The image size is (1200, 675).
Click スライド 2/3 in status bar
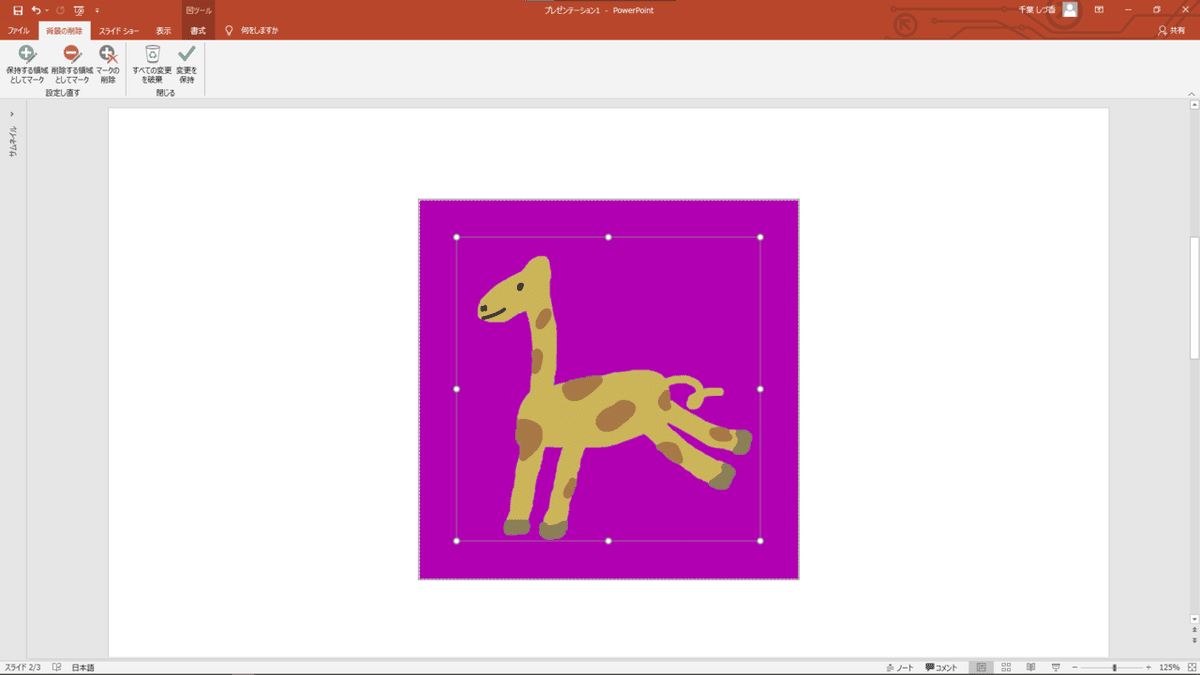[22, 667]
